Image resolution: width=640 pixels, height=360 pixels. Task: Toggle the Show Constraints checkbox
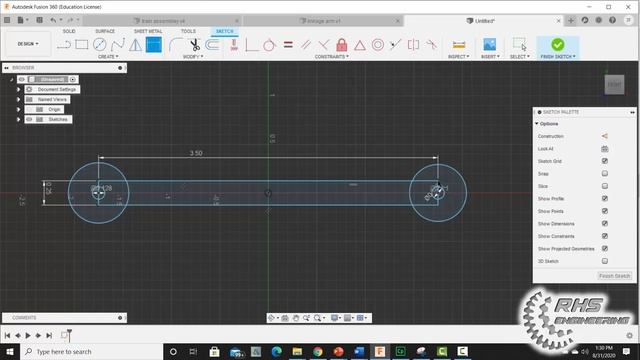click(x=605, y=236)
